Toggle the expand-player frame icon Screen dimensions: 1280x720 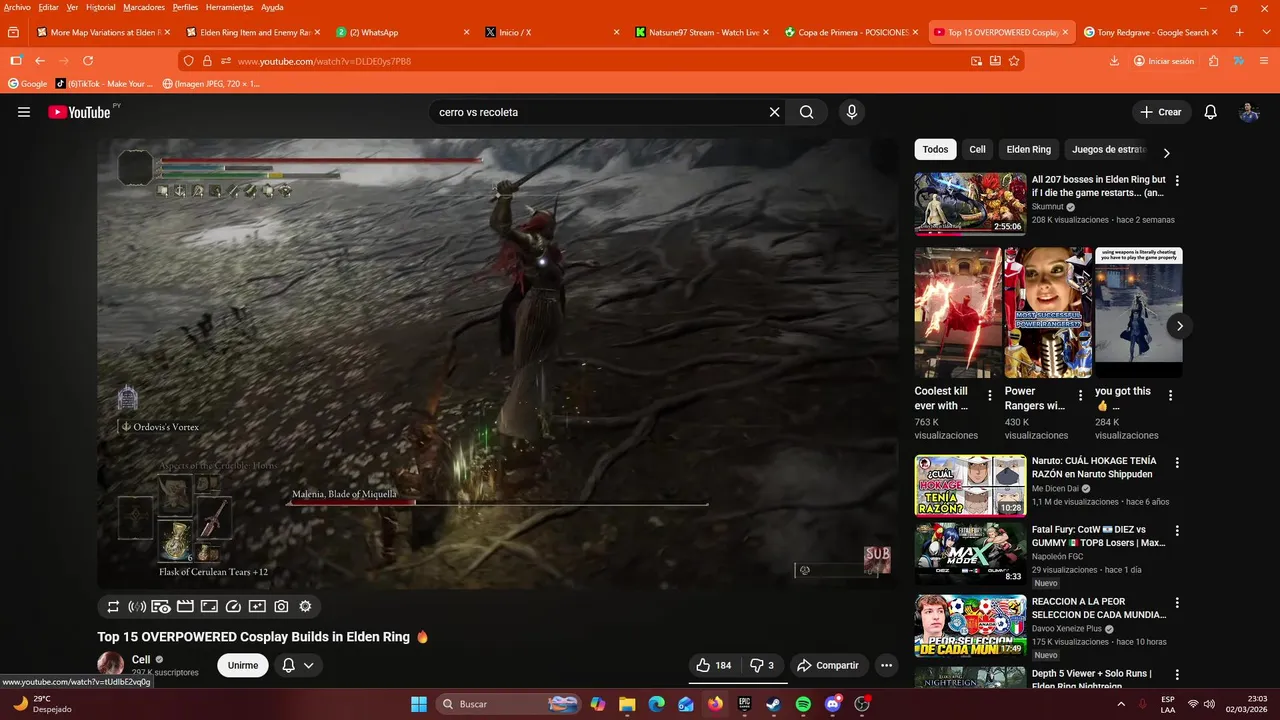209,606
